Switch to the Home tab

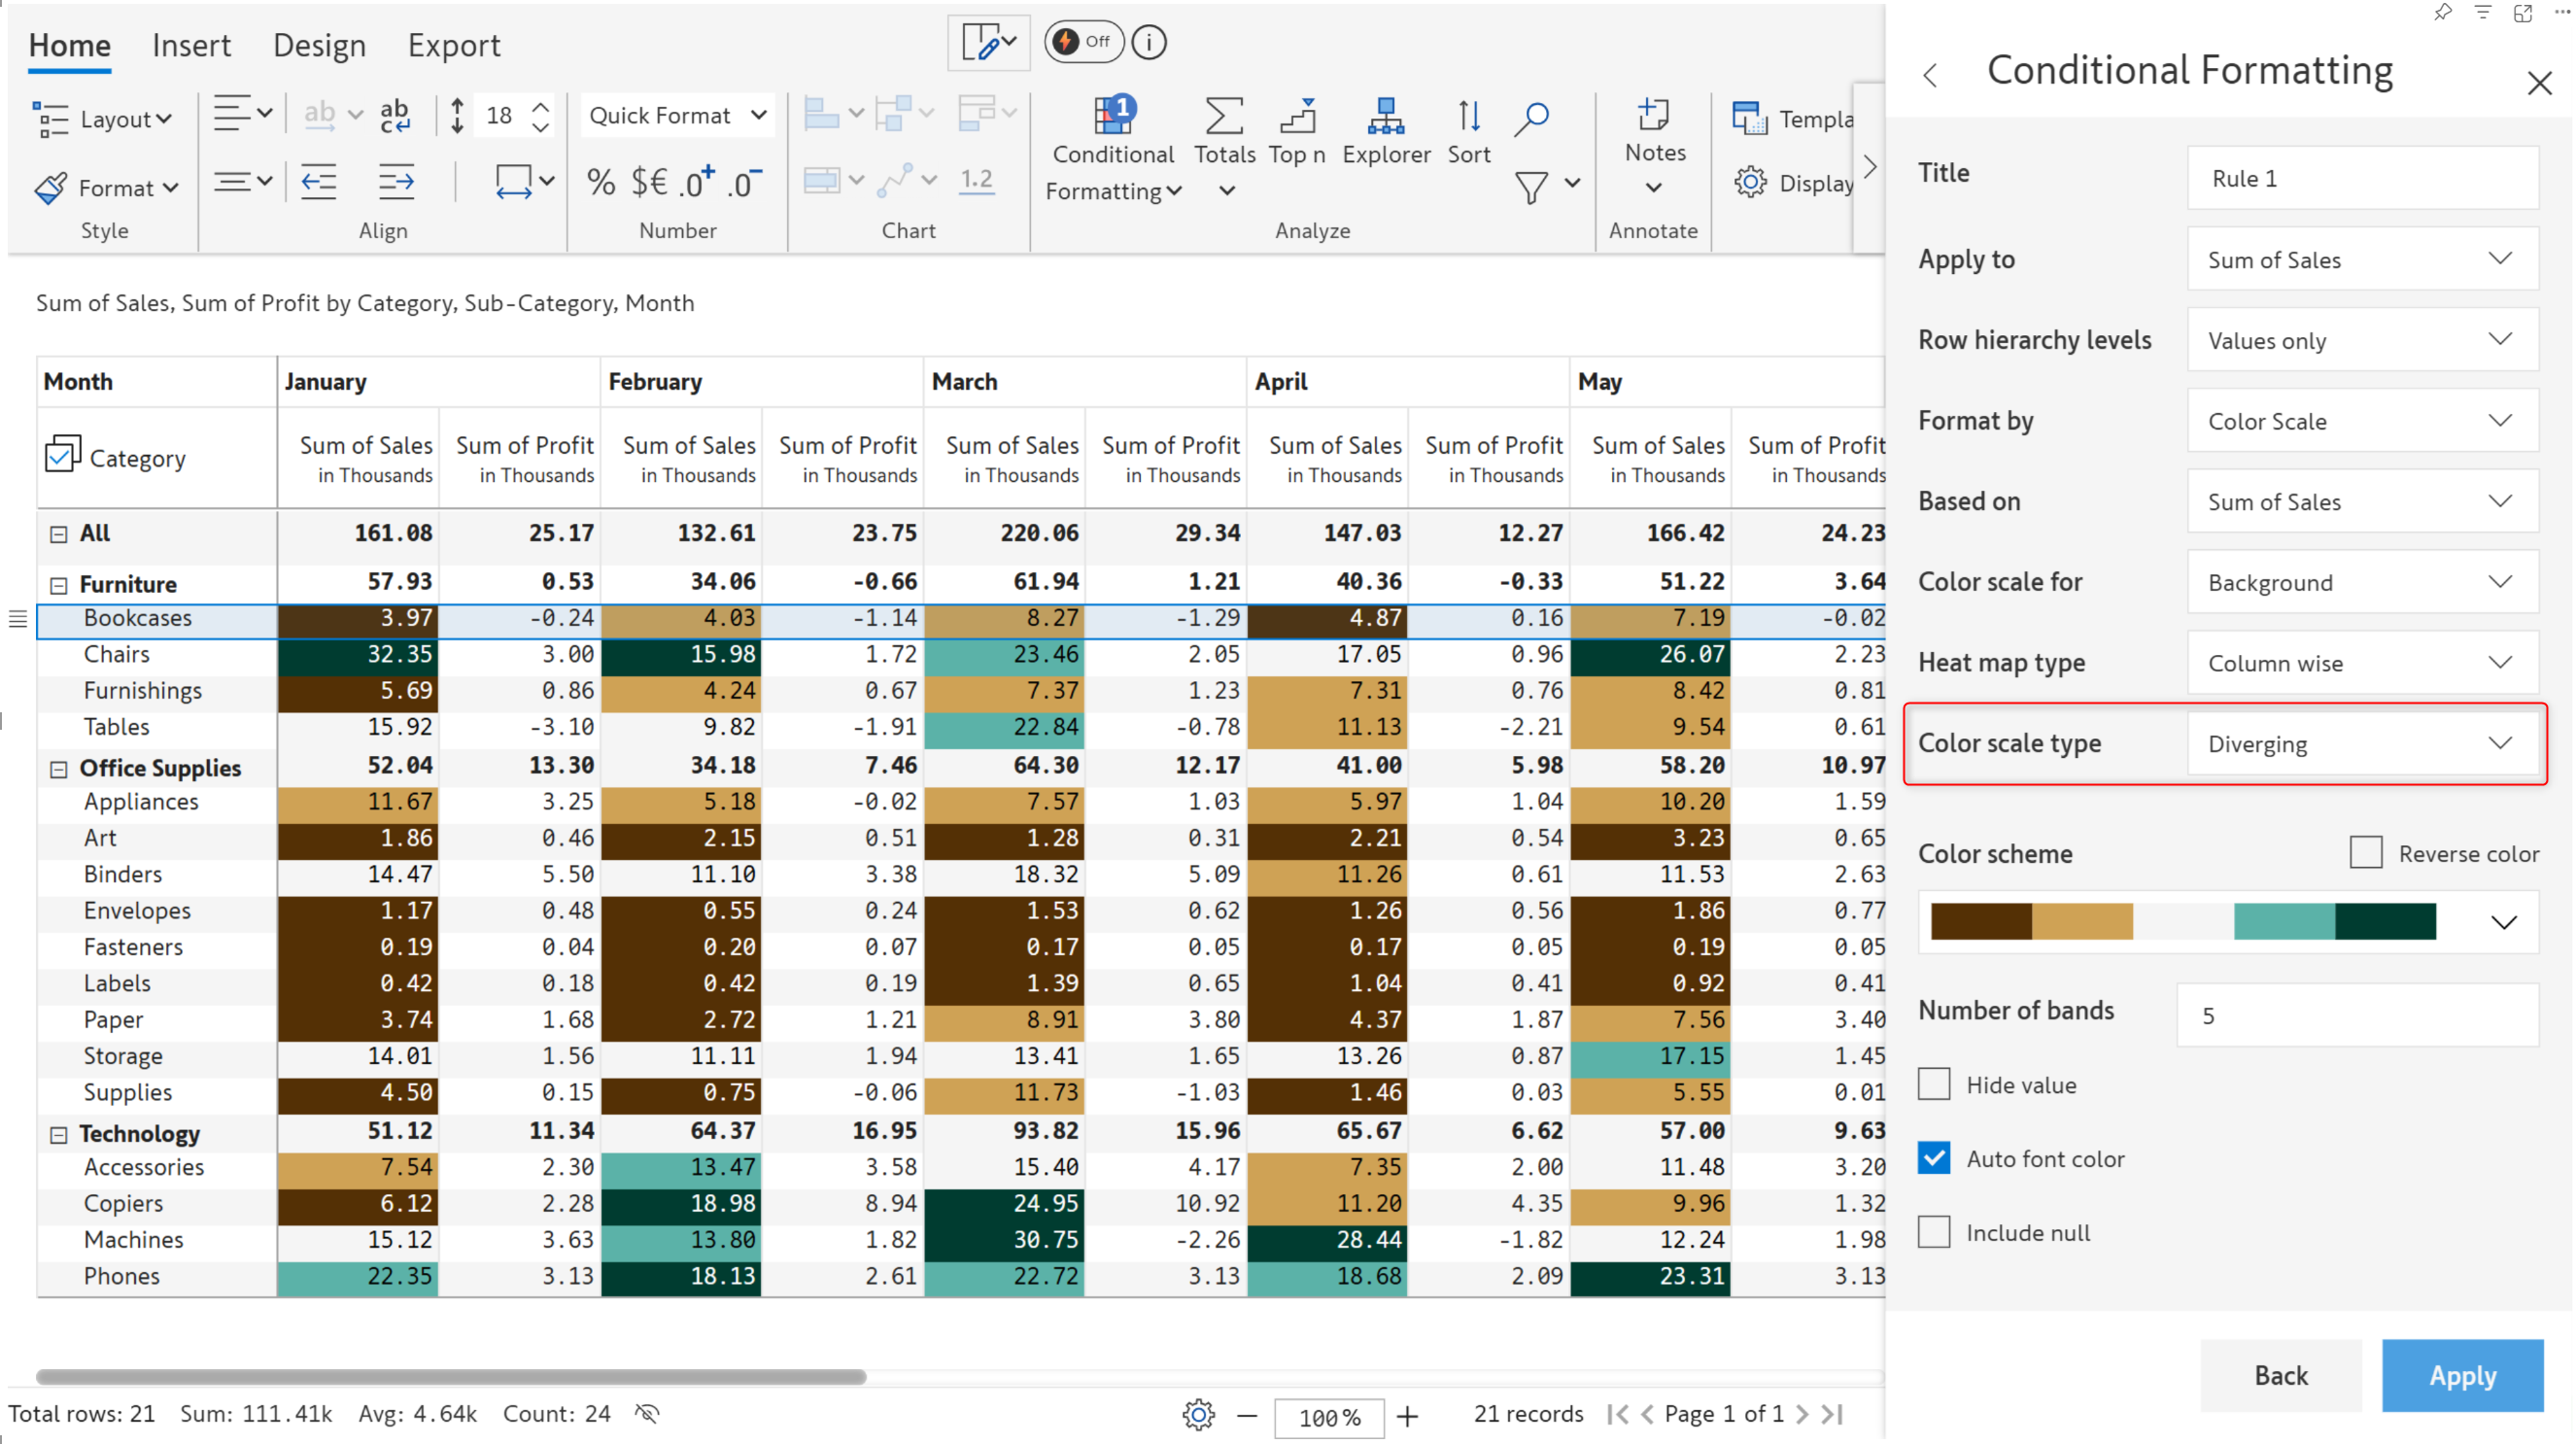click(69, 45)
